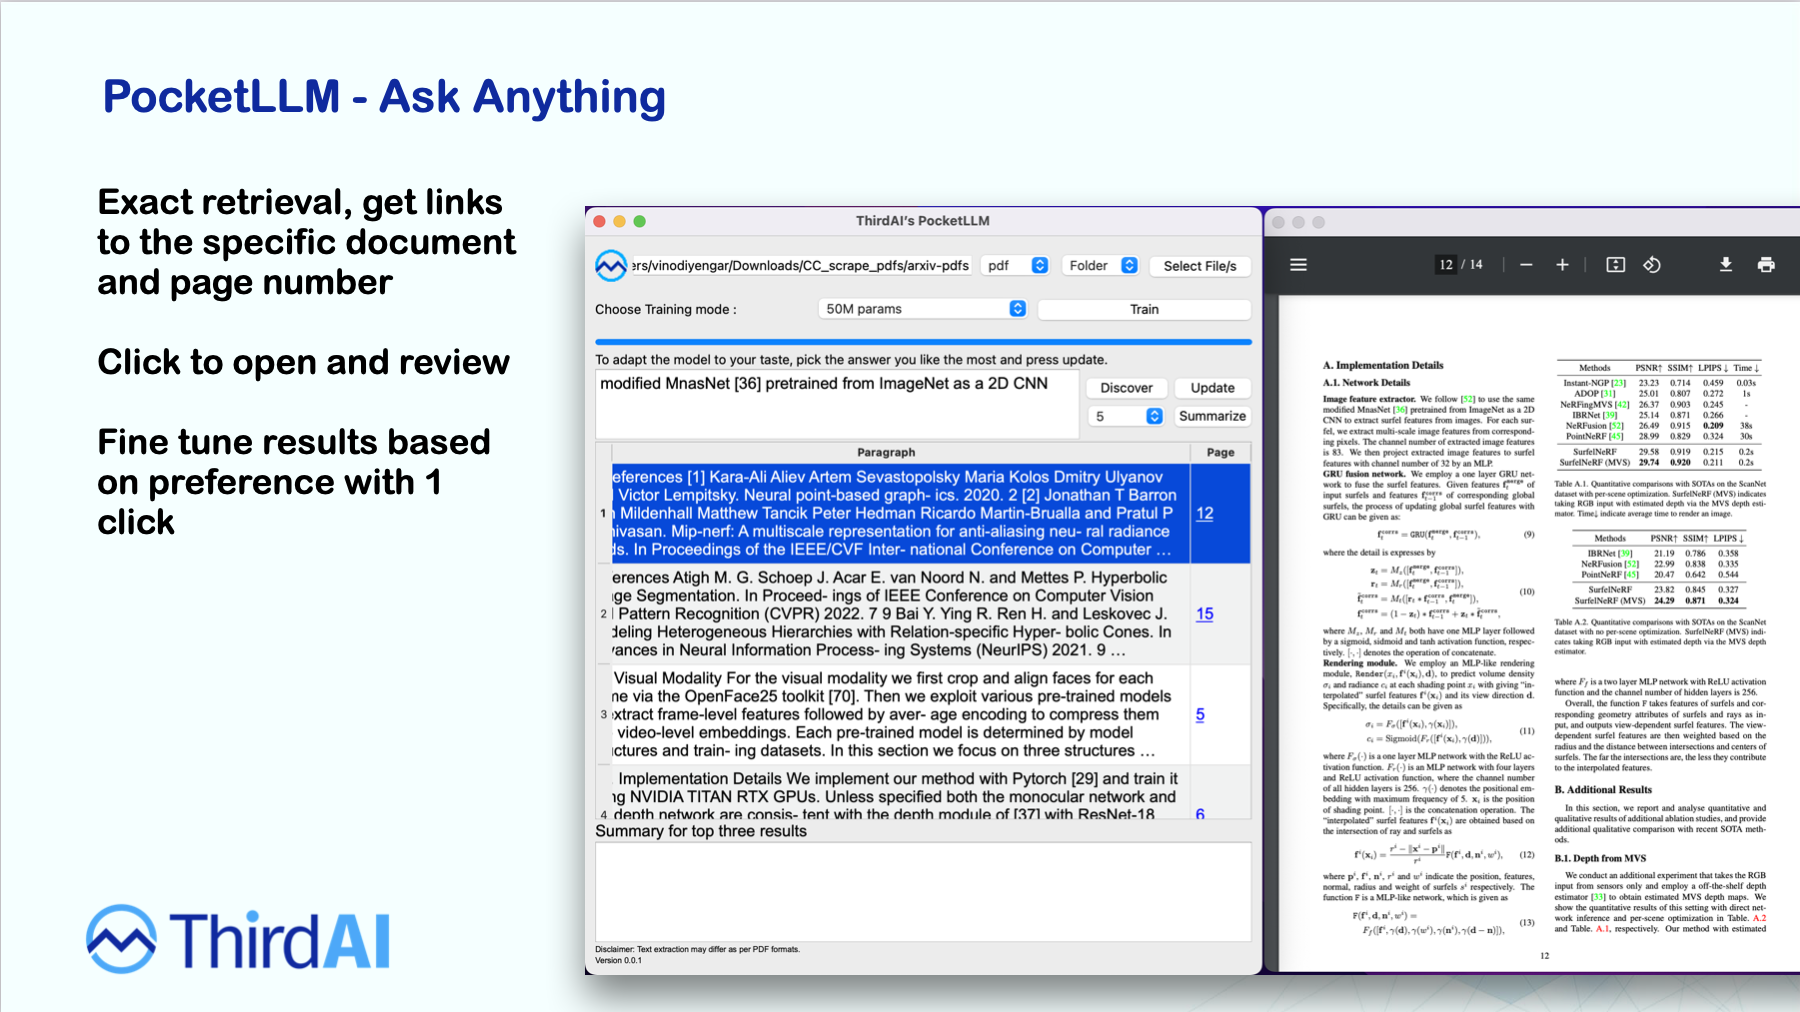Download the PDF with the download icon
The image size is (1800, 1012).
click(x=1726, y=265)
